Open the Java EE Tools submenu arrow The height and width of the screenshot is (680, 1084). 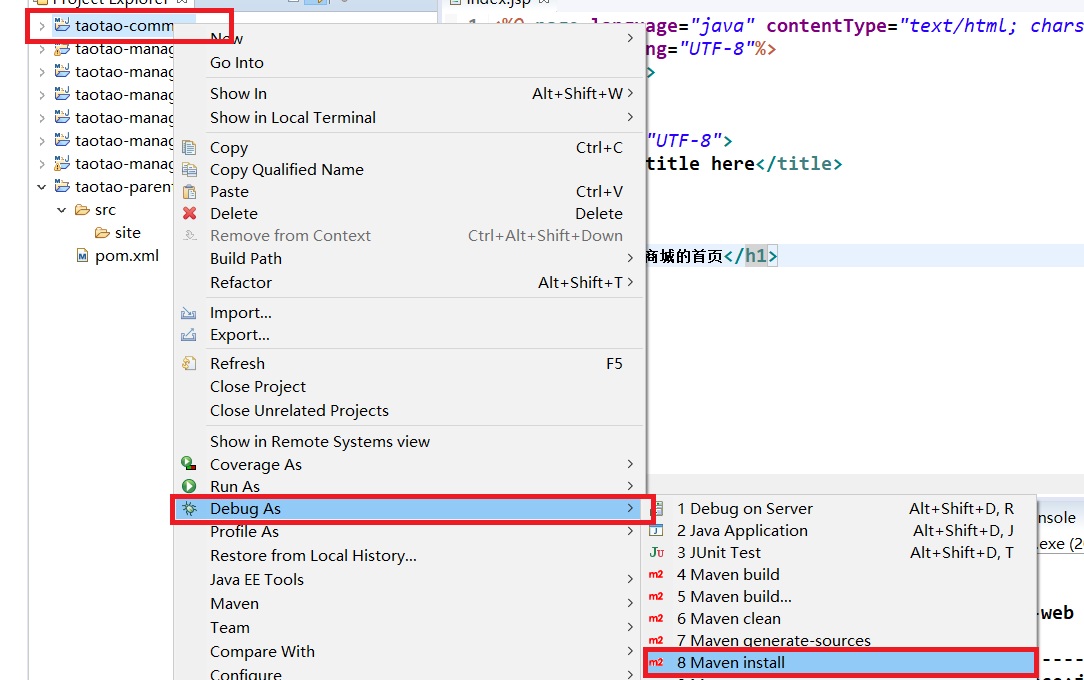point(630,579)
